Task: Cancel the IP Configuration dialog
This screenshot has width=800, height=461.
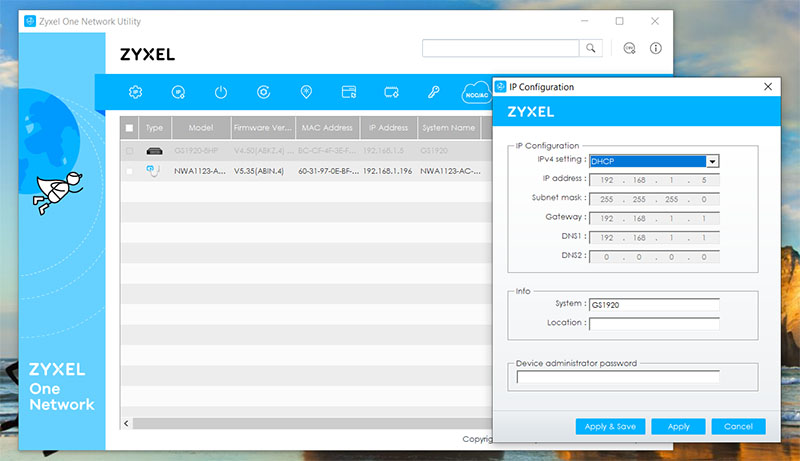Action: pyautogui.click(x=738, y=426)
